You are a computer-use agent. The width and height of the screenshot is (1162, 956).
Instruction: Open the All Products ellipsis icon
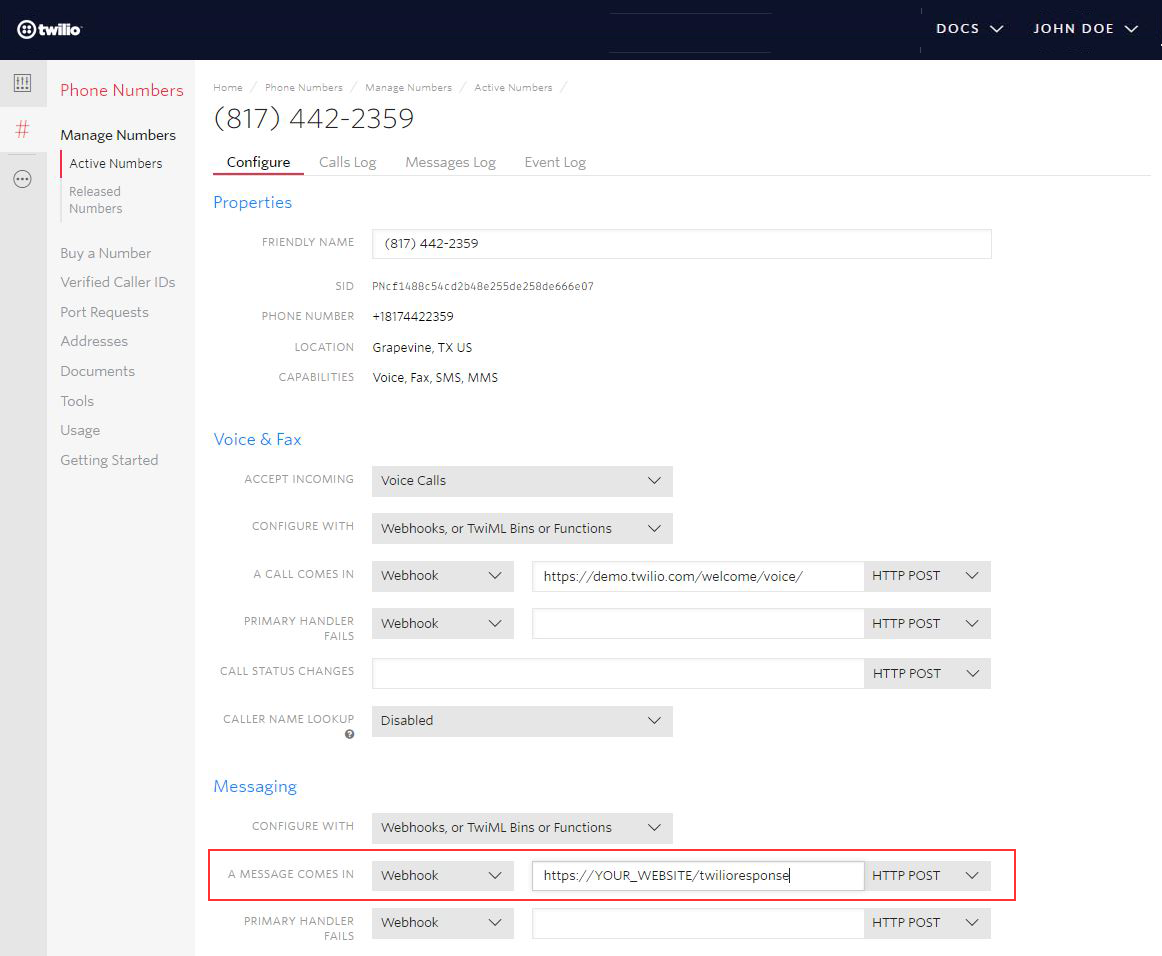(22, 179)
